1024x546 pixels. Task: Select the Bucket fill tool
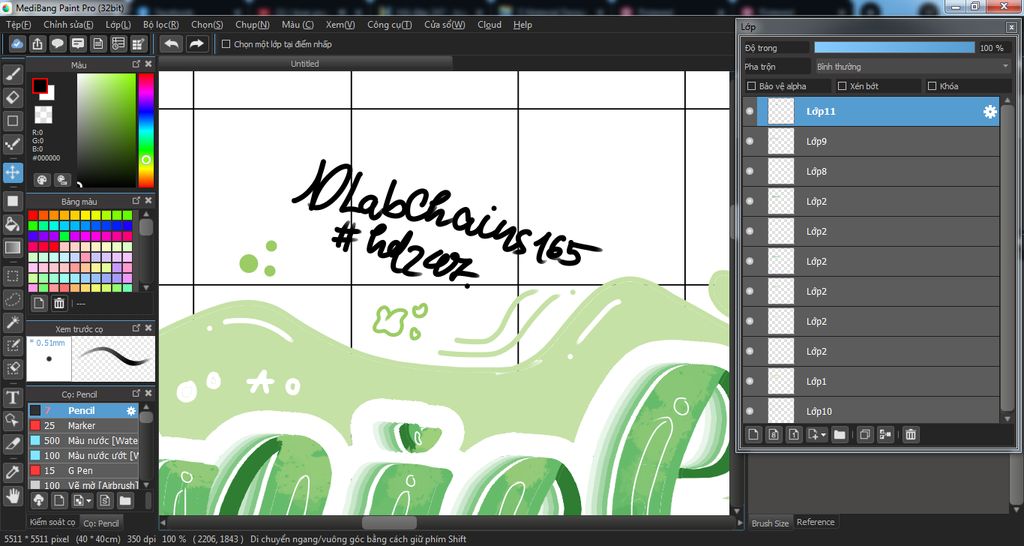(12, 225)
